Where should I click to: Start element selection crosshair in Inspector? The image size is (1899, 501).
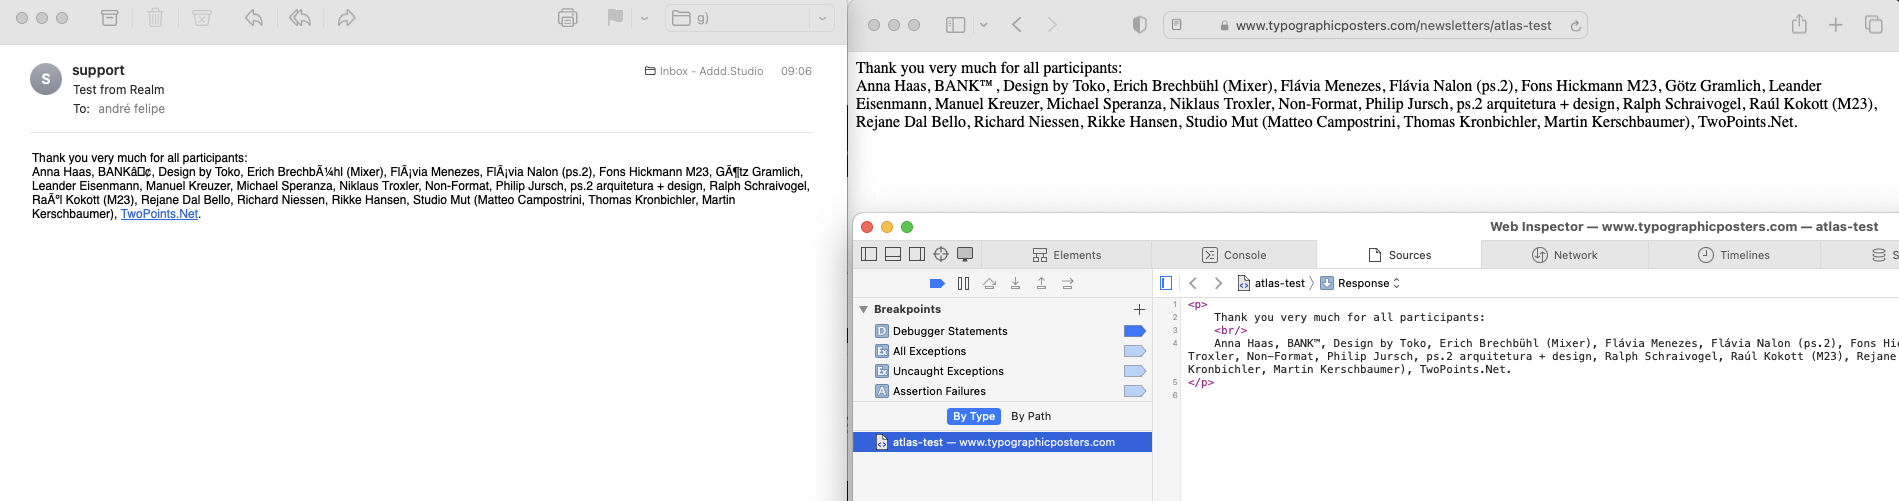click(x=941, y=255)
